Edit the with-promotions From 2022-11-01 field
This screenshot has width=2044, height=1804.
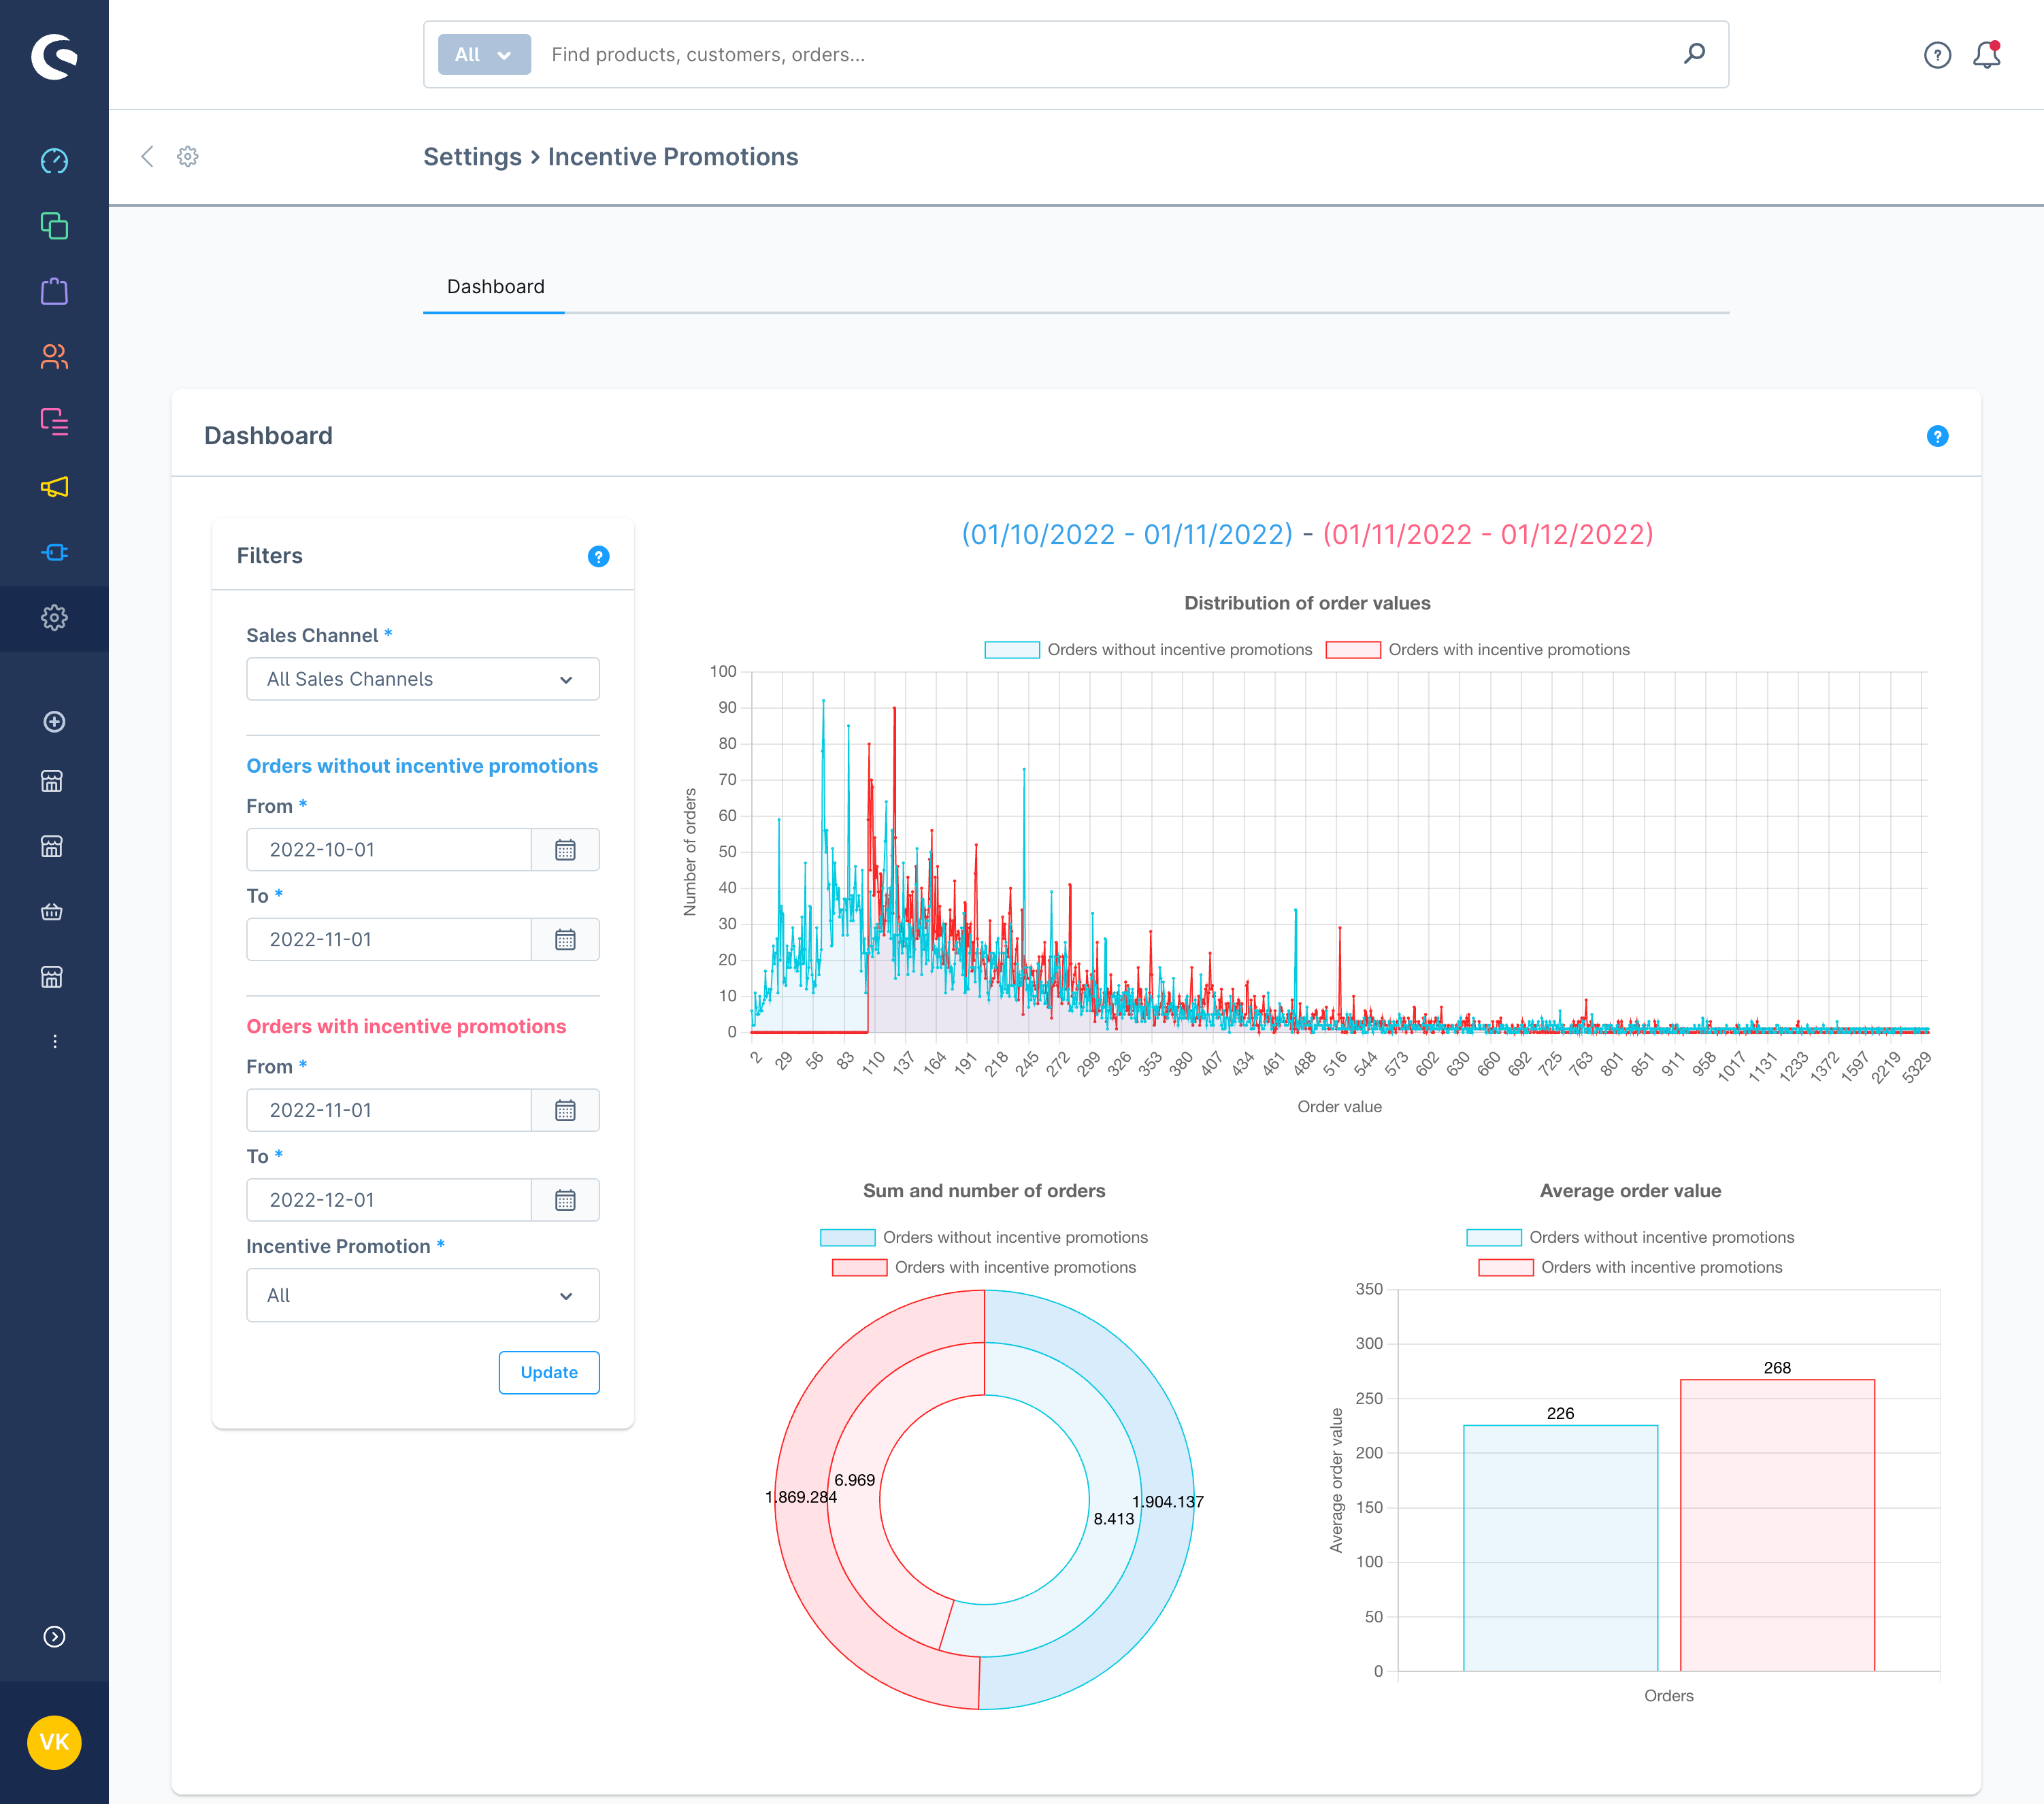pyautogui.click(x=389, y=1110)
